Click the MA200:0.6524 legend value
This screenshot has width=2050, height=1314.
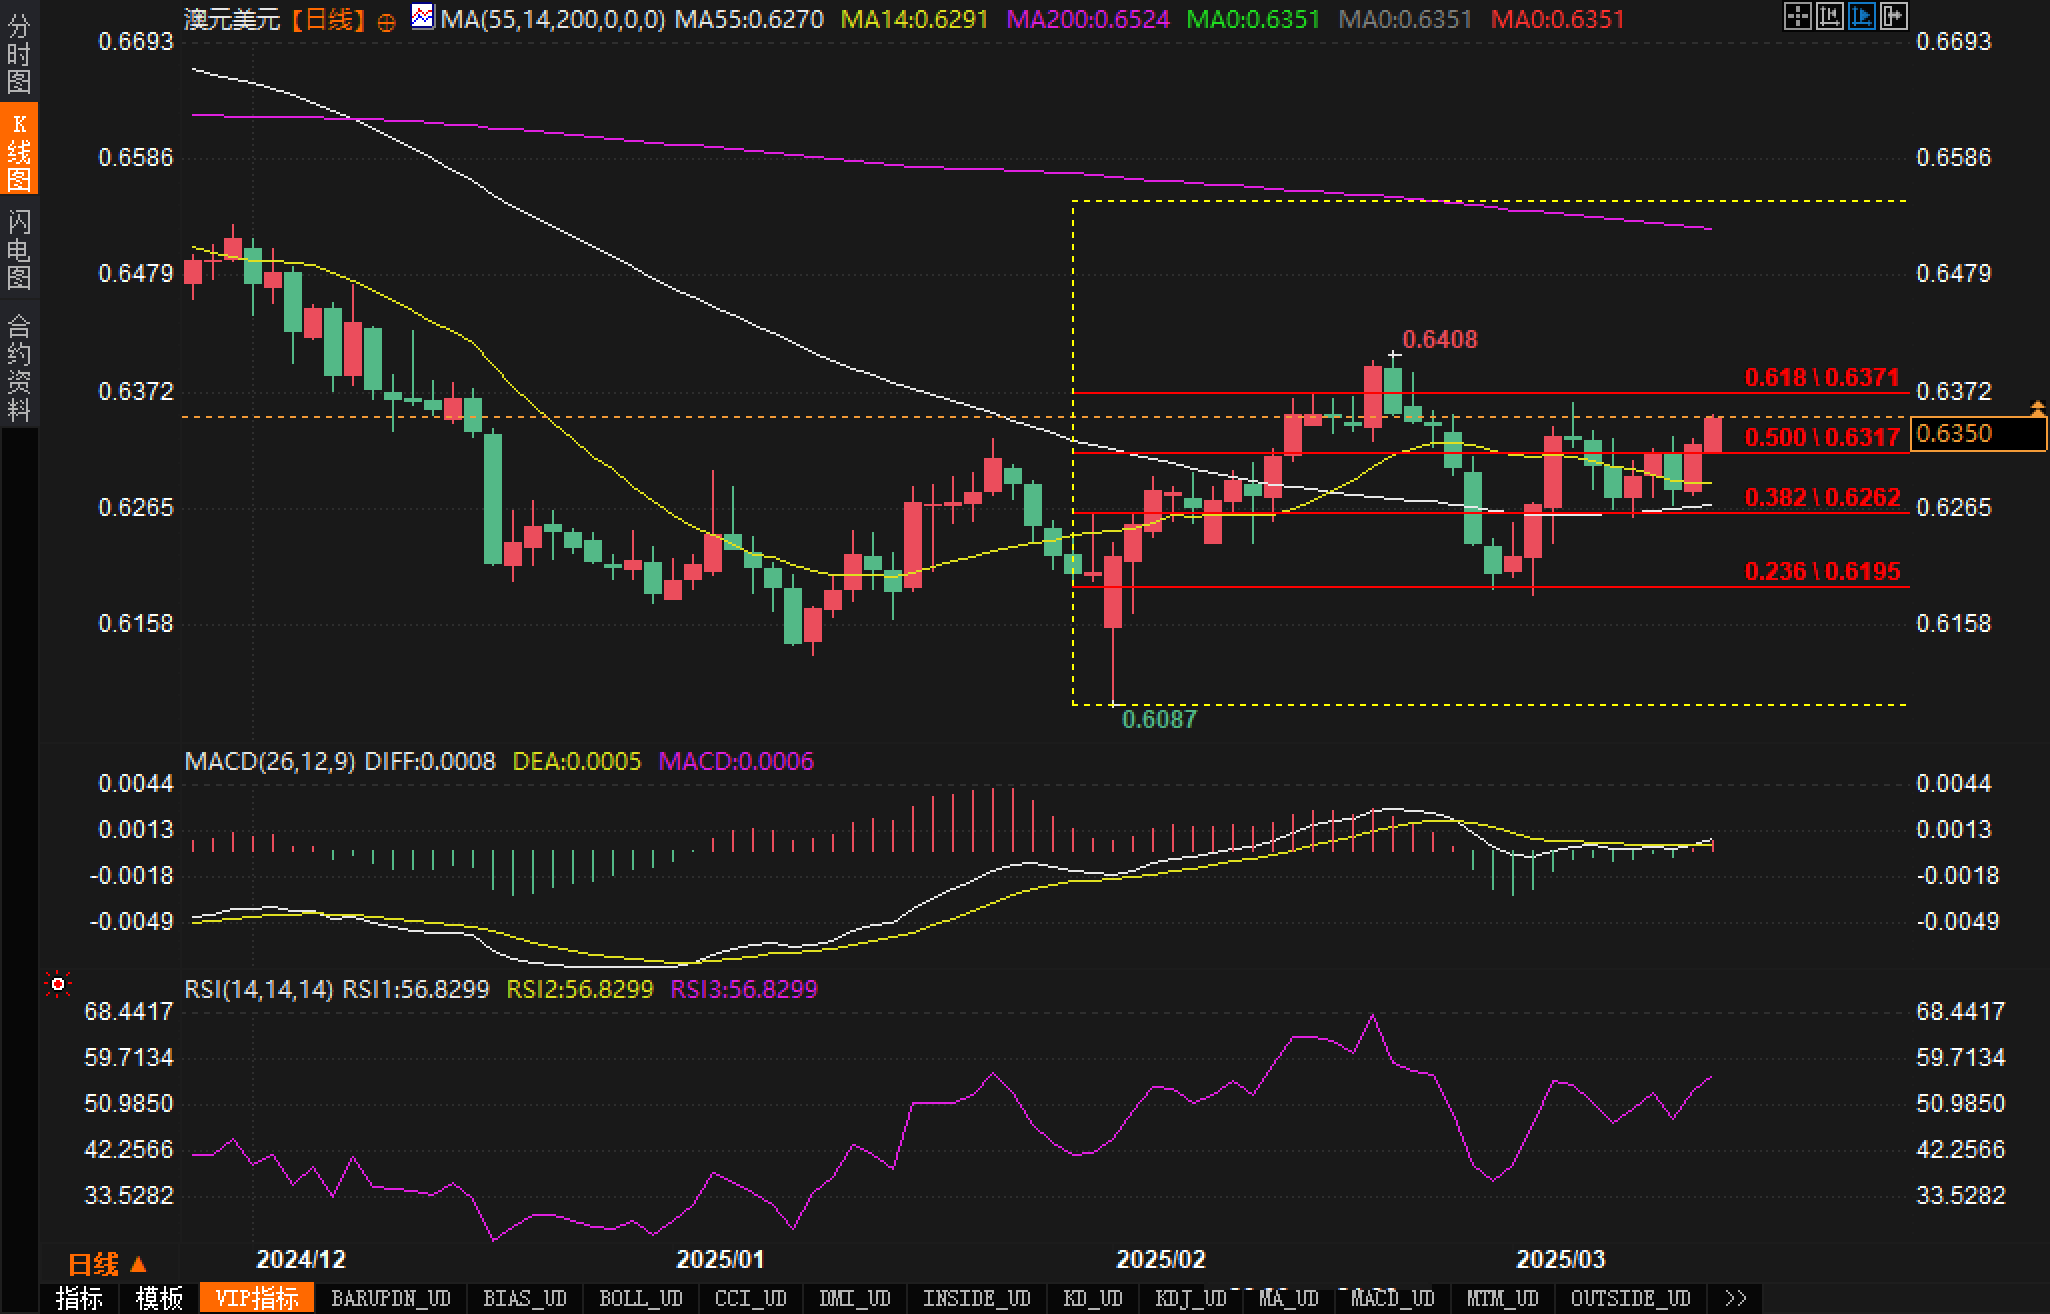[1088, 19]
